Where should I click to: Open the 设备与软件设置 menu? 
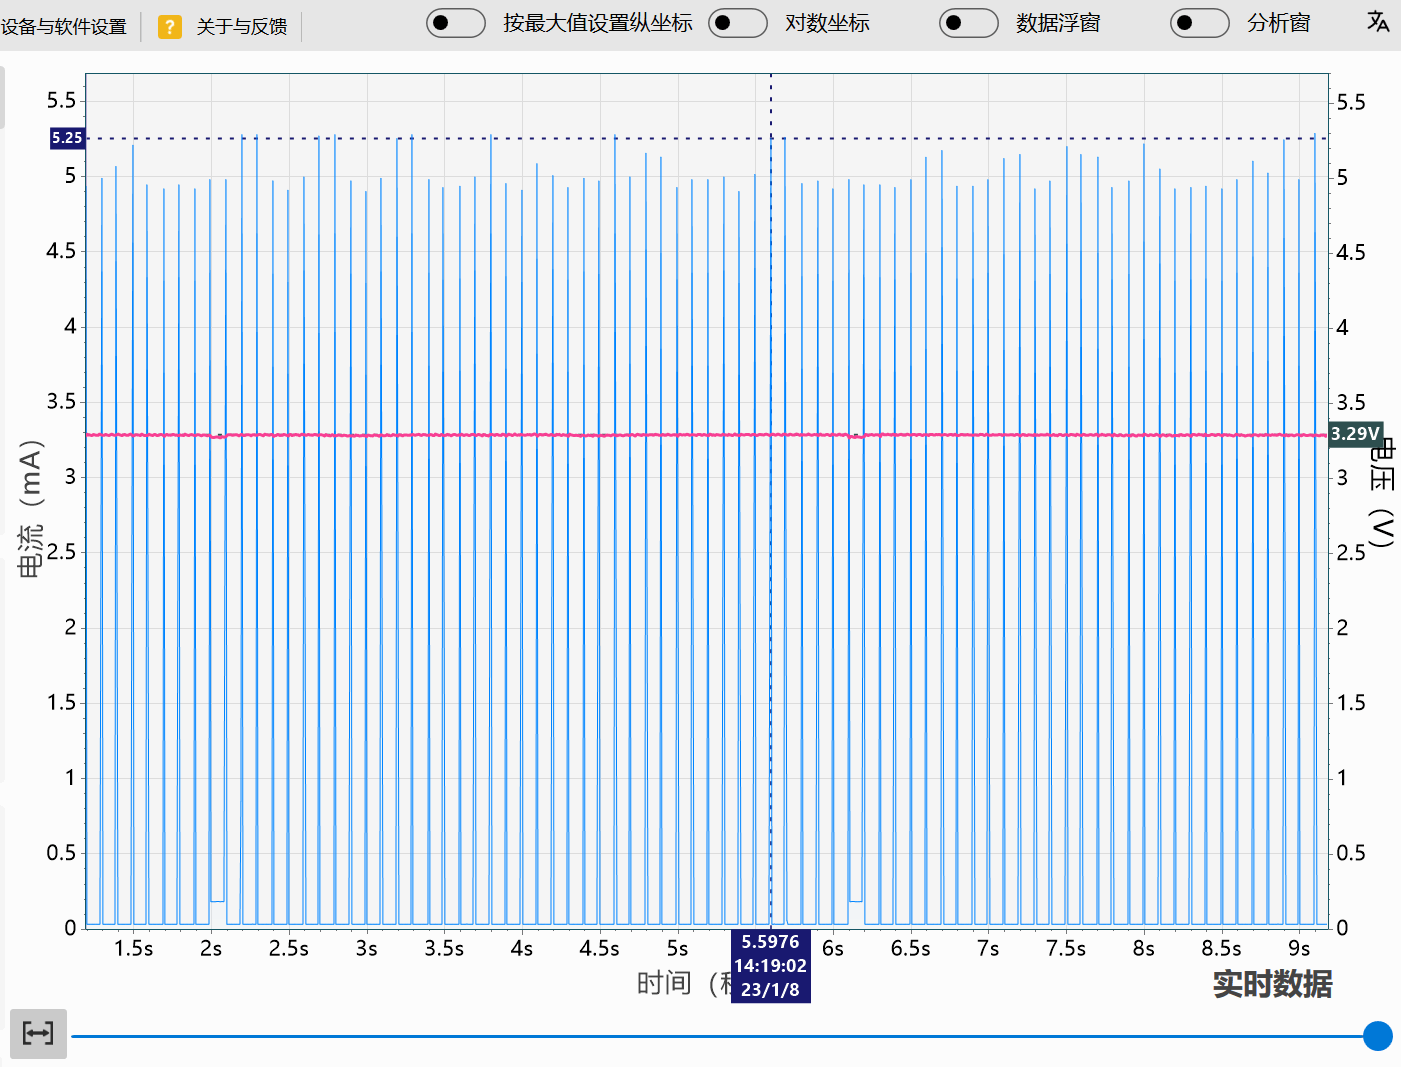pos(64,26)
